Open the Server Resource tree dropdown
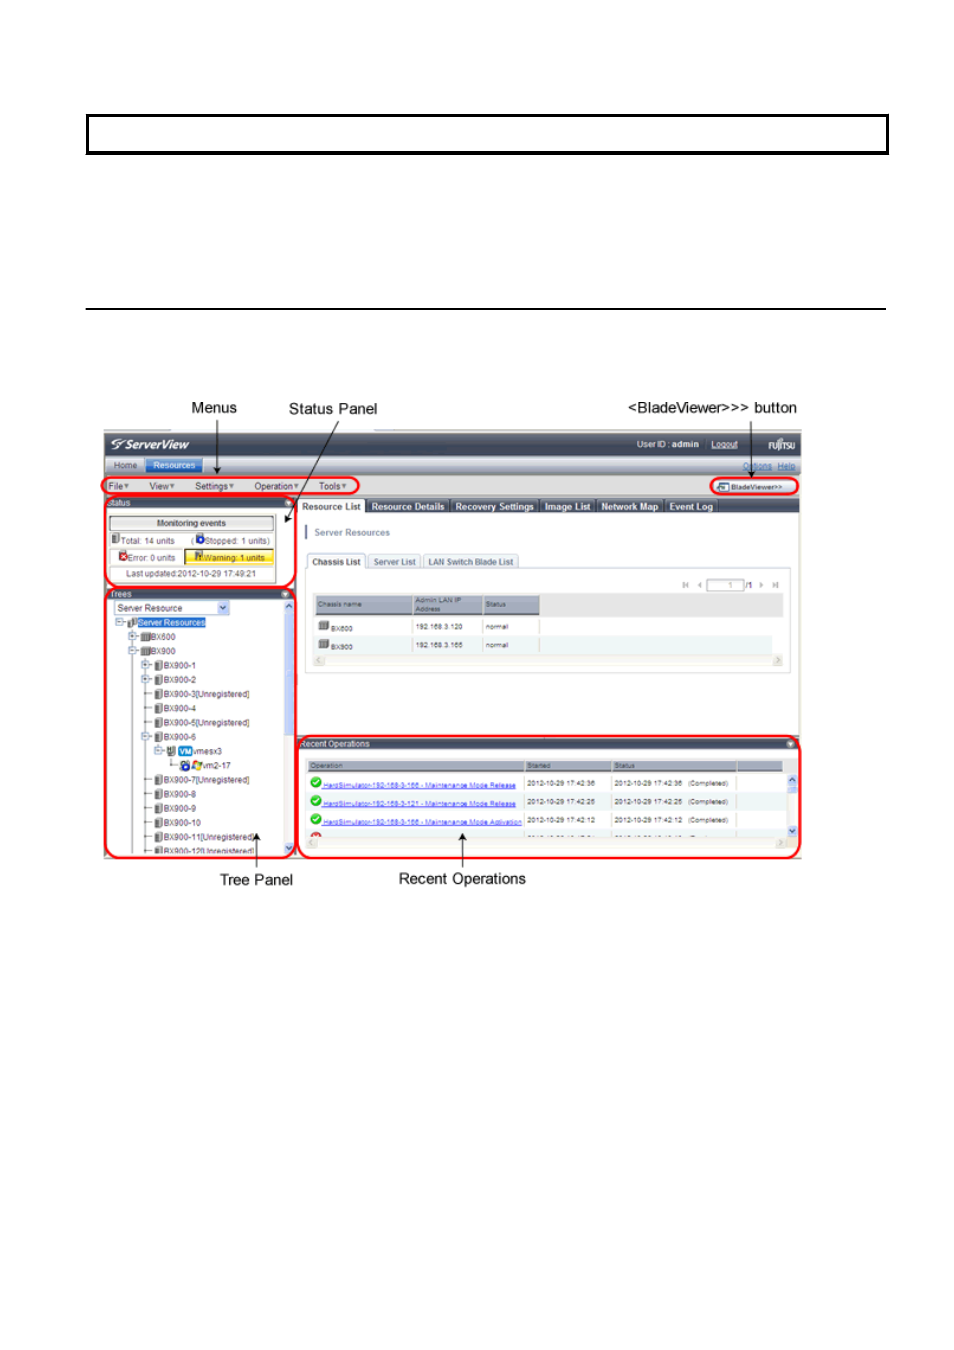 223,608
